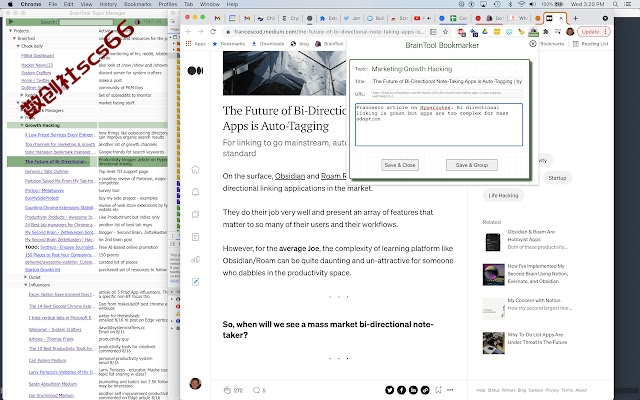This screenshot has width=640, height=400.
Task: Click Save & Group button
Action: 472,165
